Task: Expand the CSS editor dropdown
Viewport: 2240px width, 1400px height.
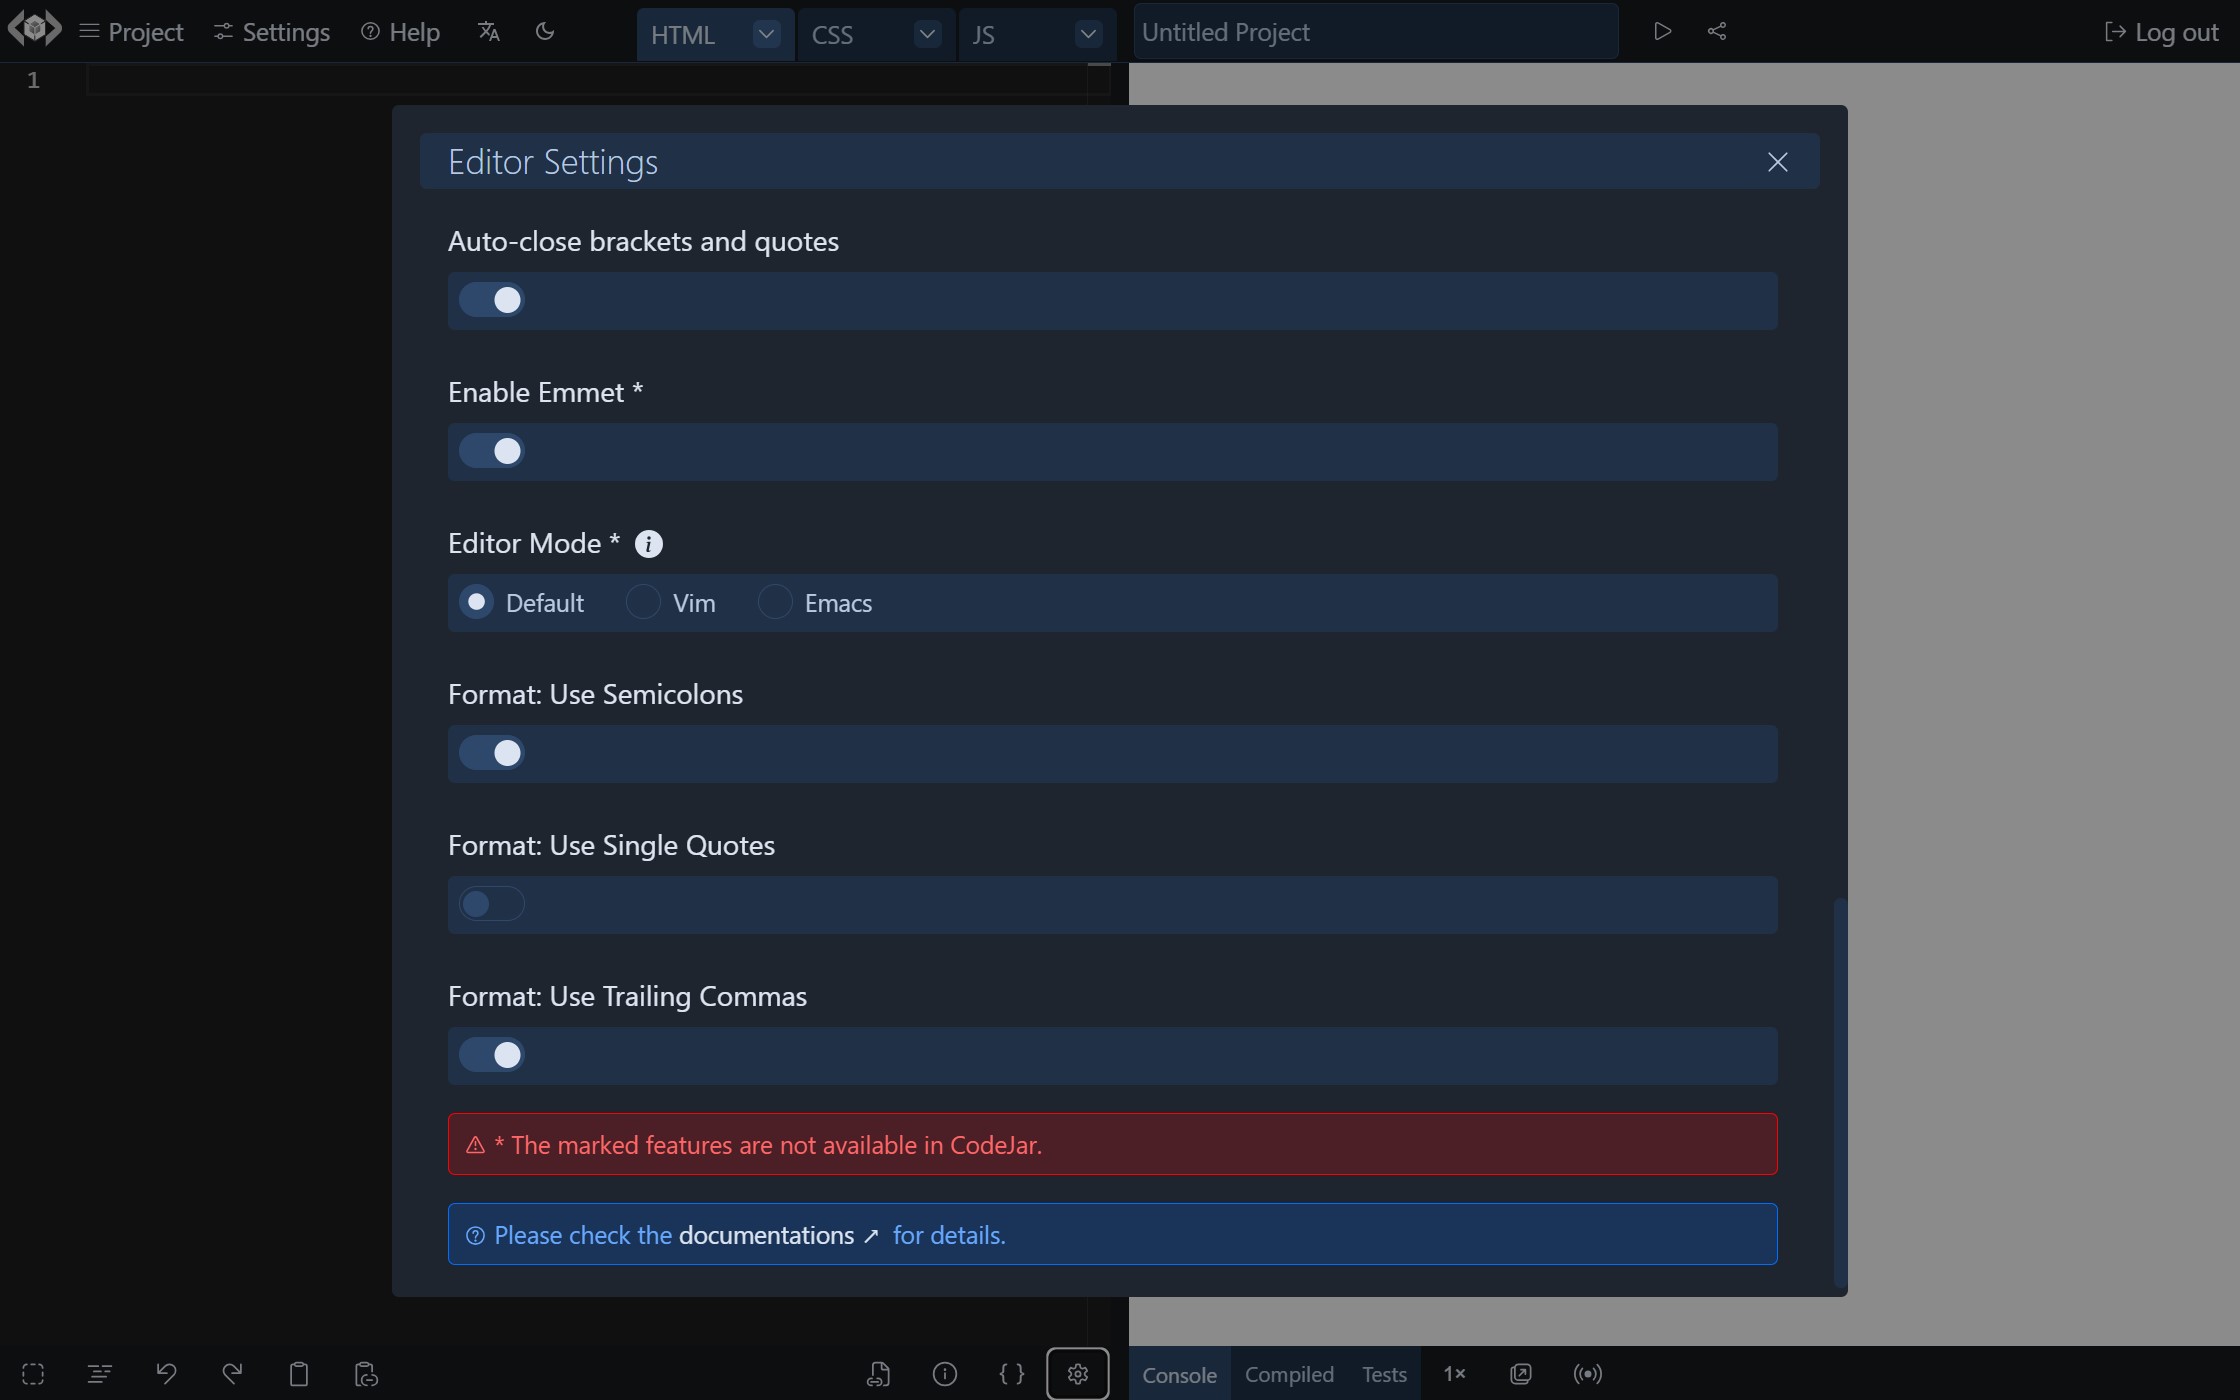Action: click(926, 31)
